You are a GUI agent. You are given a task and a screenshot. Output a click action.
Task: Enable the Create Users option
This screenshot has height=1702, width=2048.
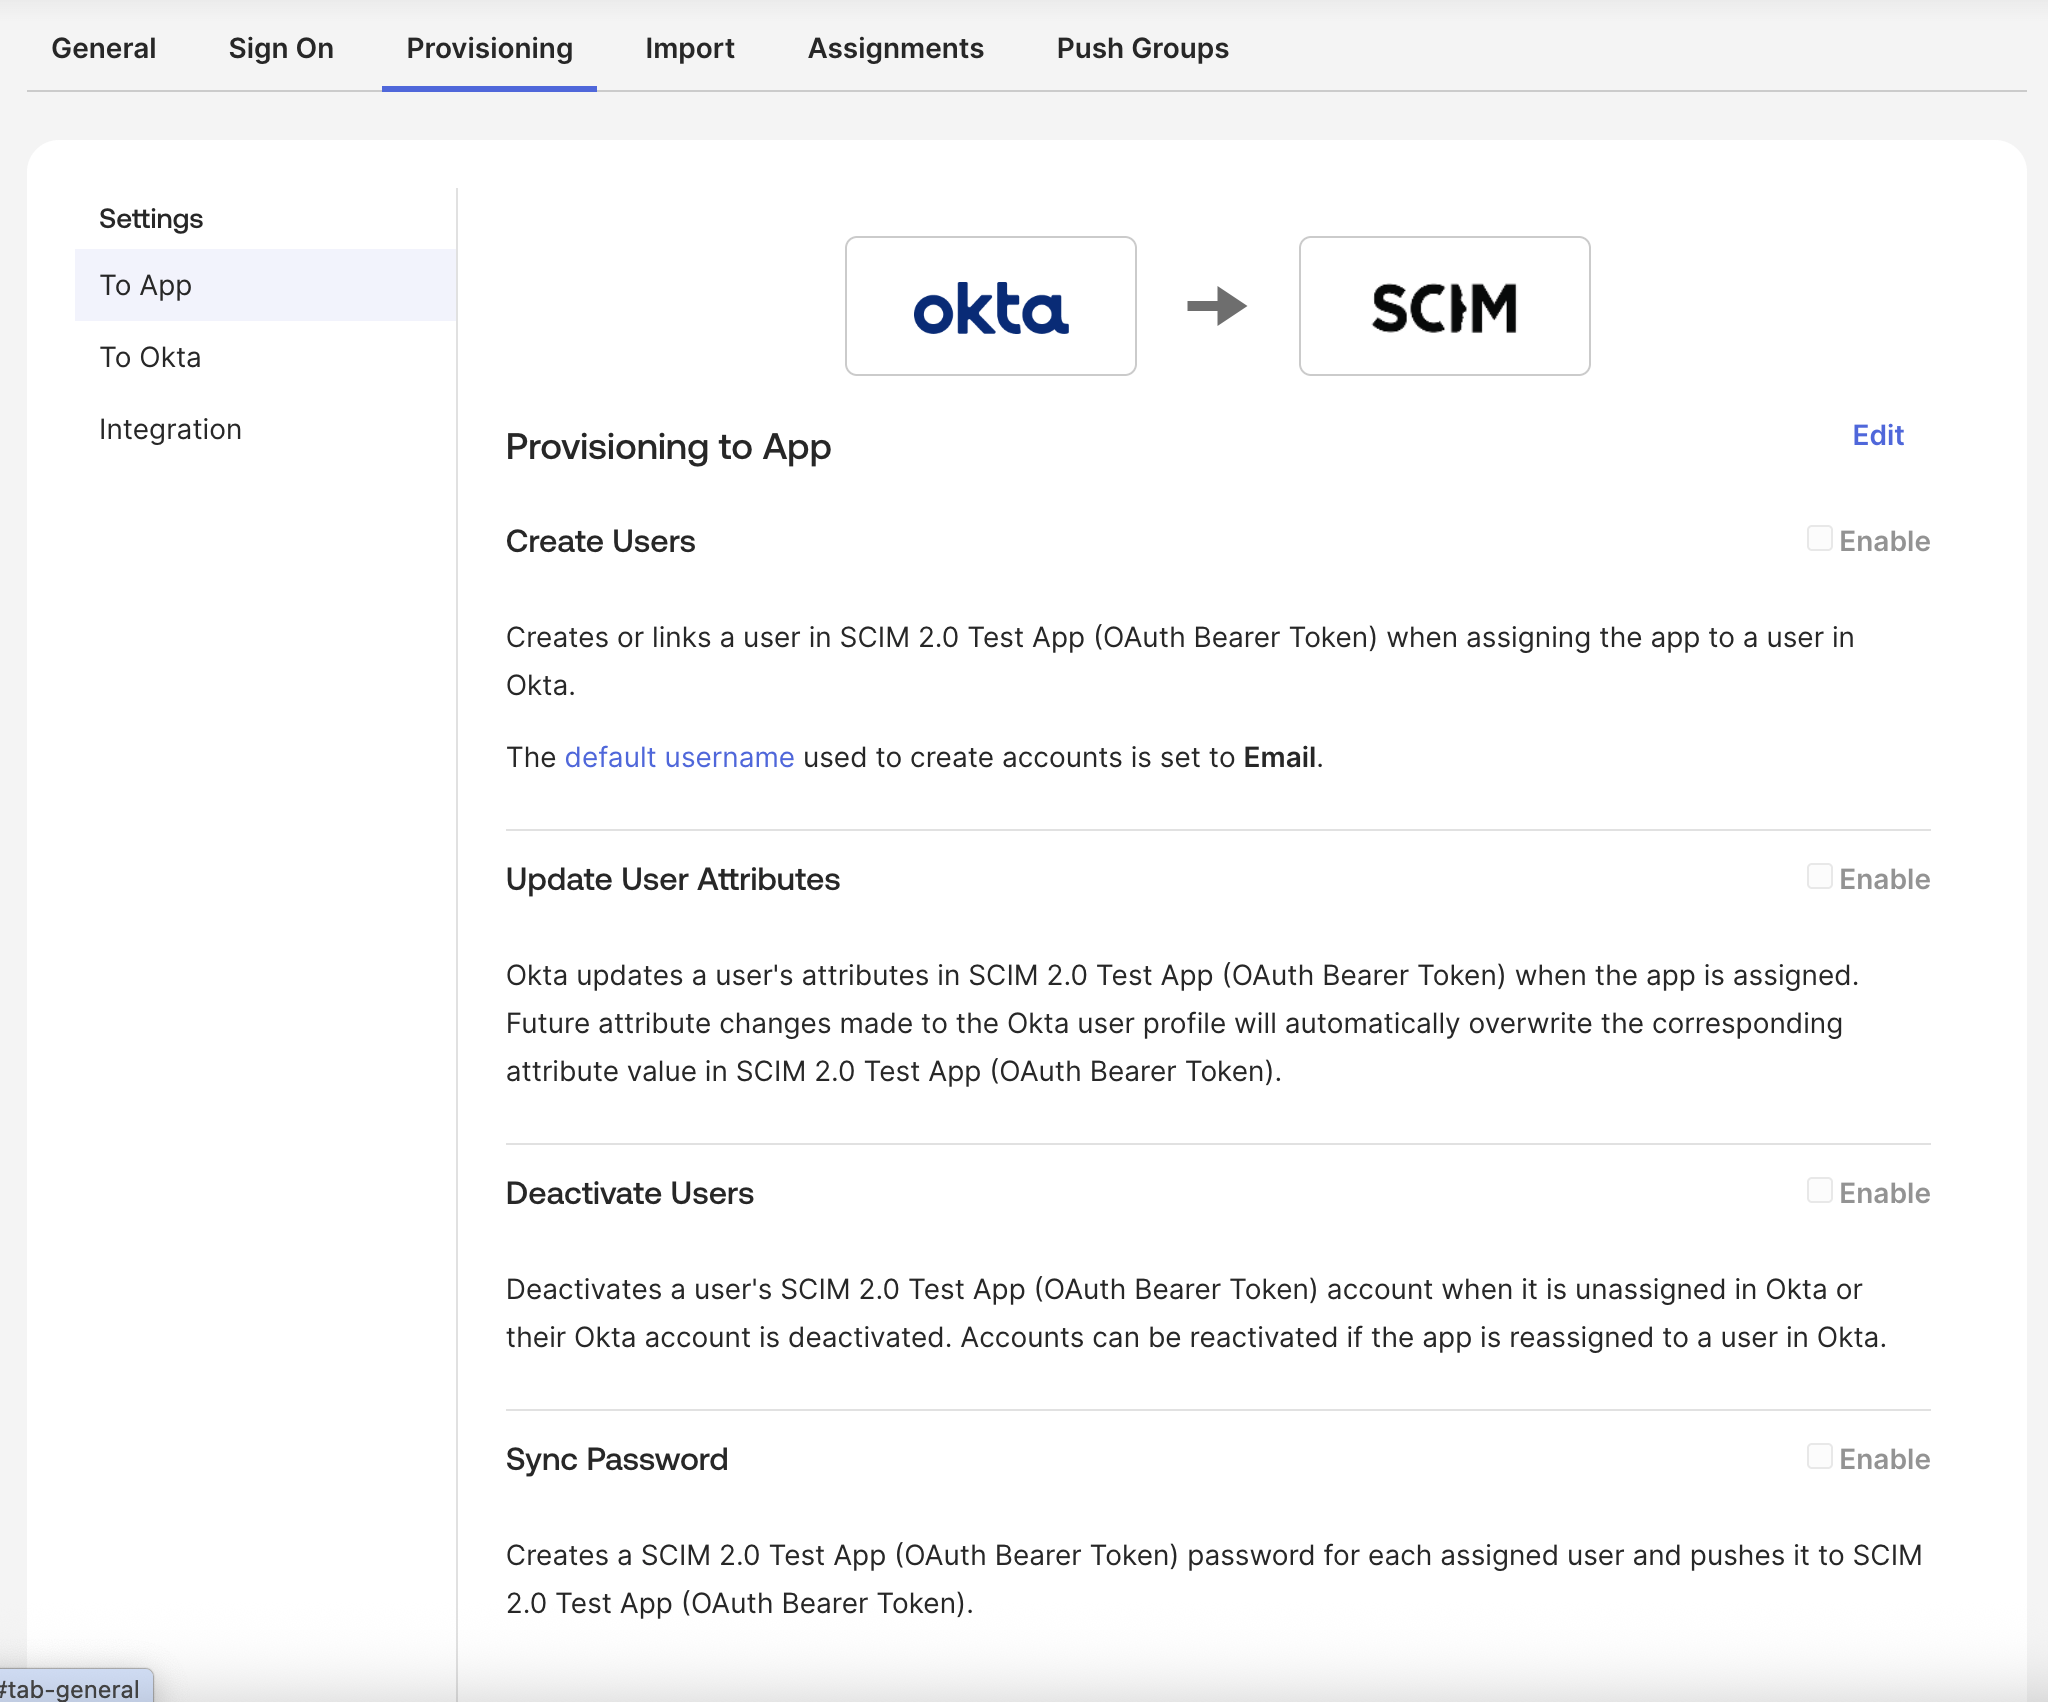coord(1818,539)
